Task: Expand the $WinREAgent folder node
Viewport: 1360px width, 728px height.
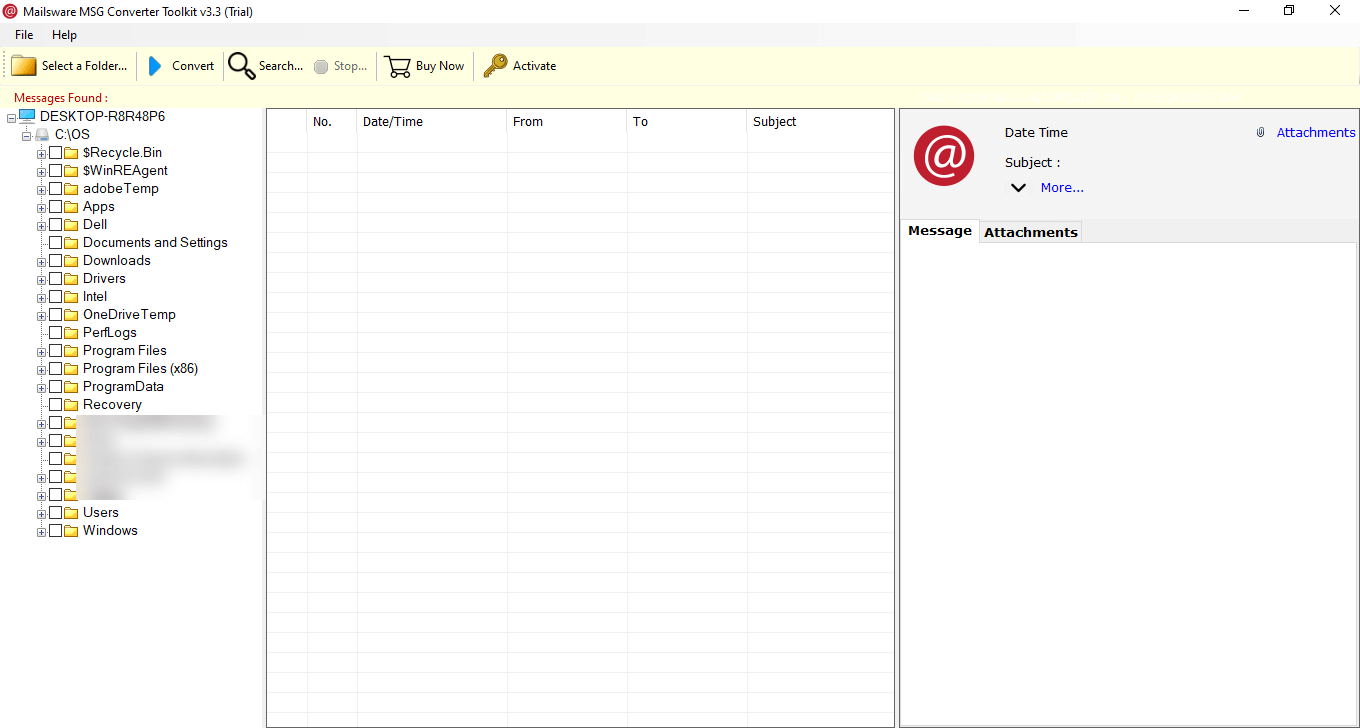Action: (x=42, y=172)
